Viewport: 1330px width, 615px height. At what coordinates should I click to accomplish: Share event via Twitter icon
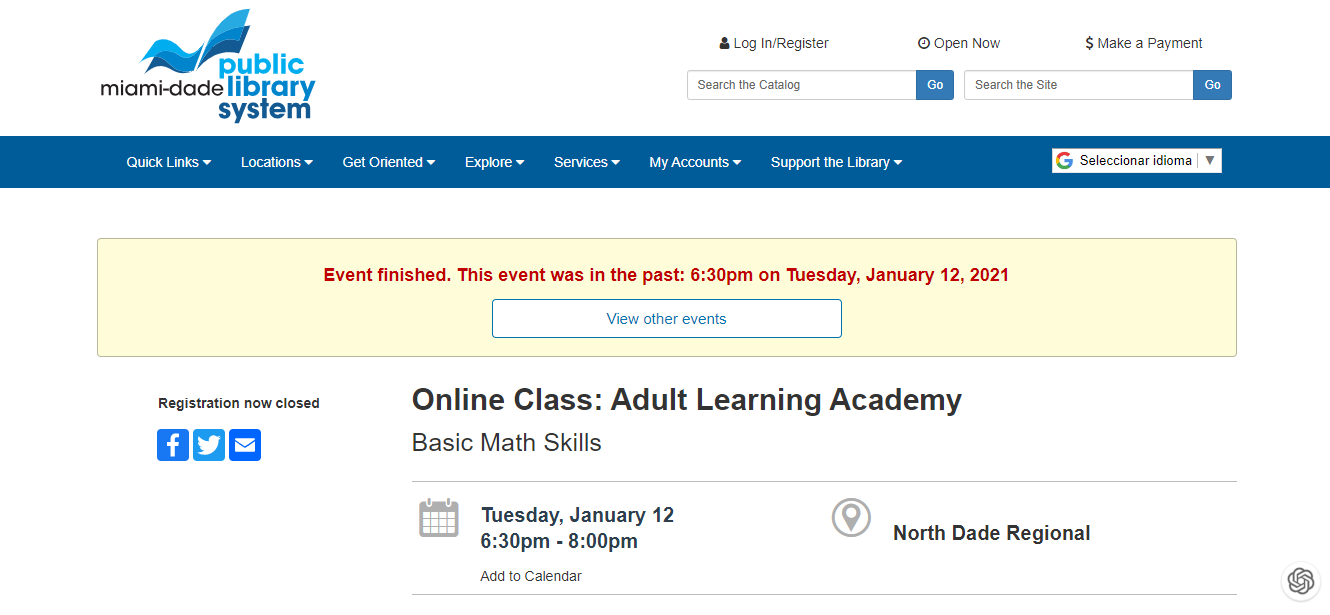[x=209, y=445]
